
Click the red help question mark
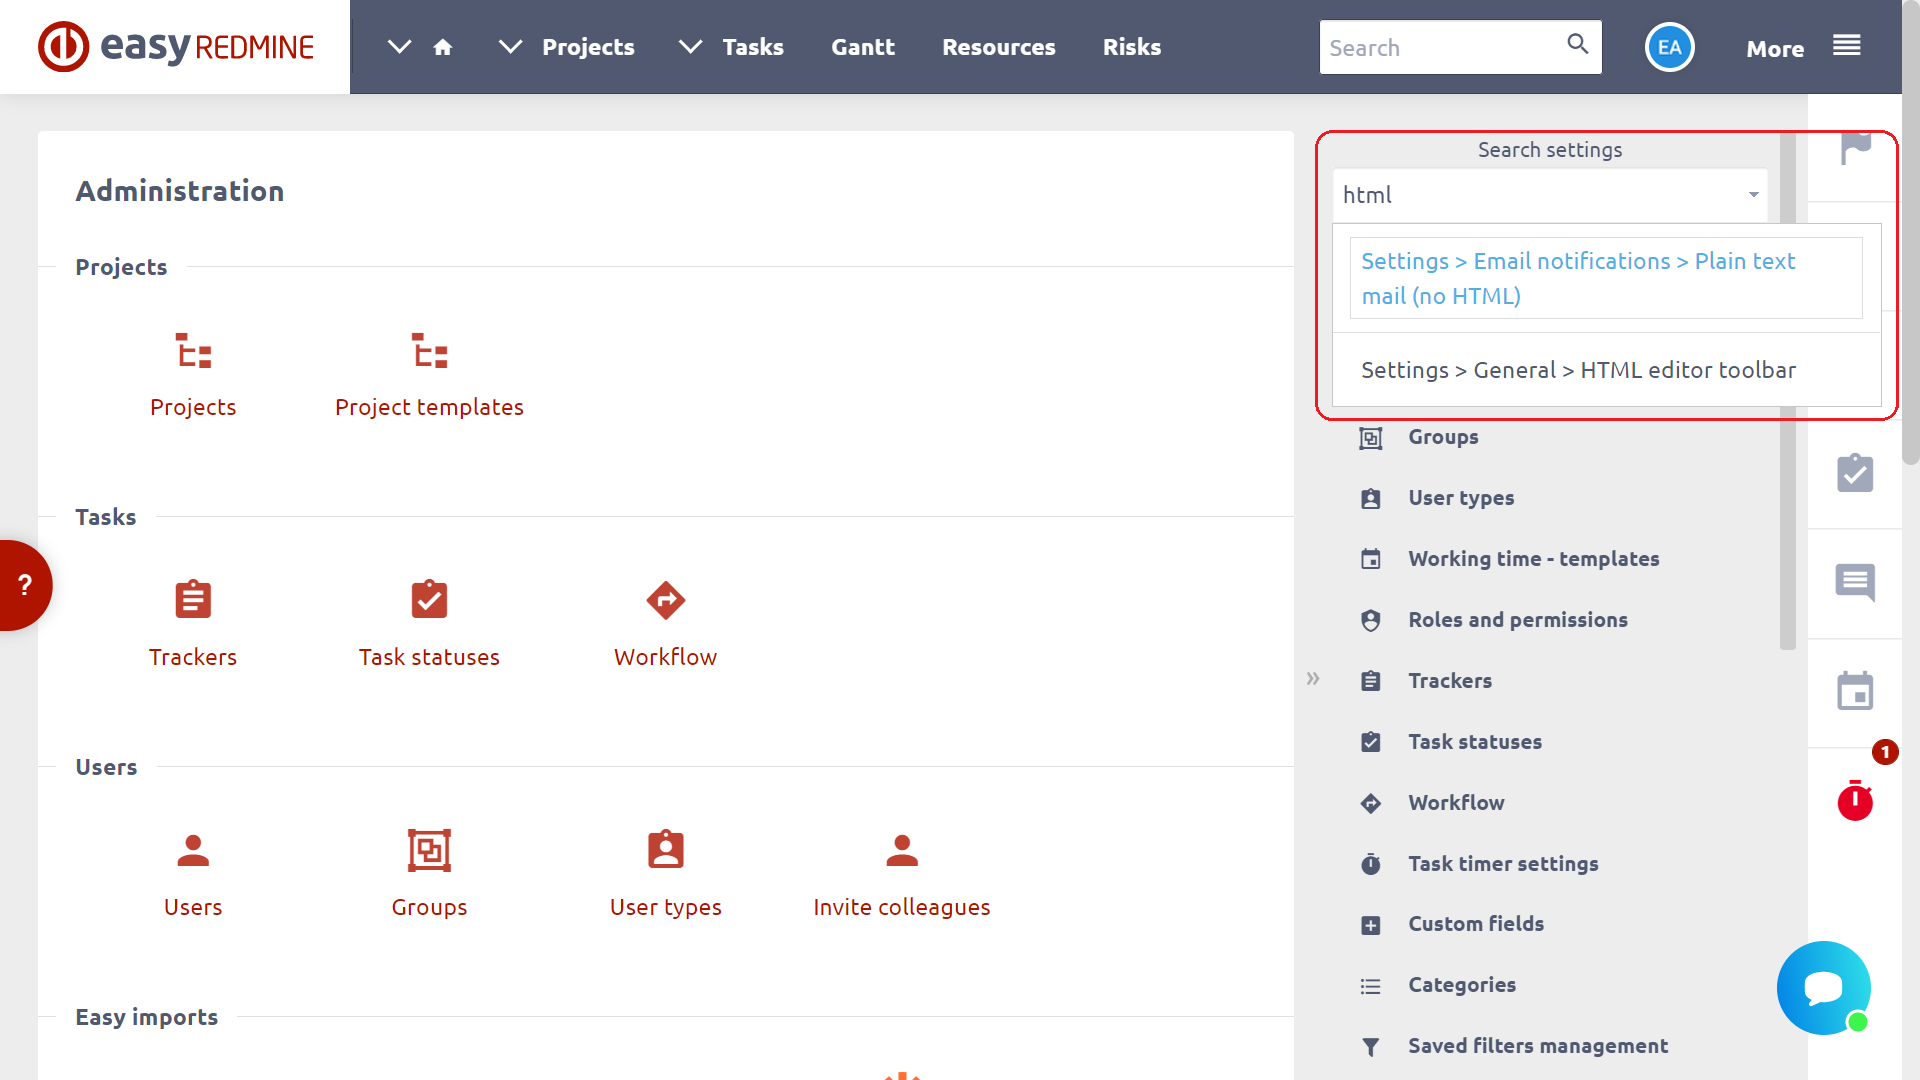tap(24, 585)
